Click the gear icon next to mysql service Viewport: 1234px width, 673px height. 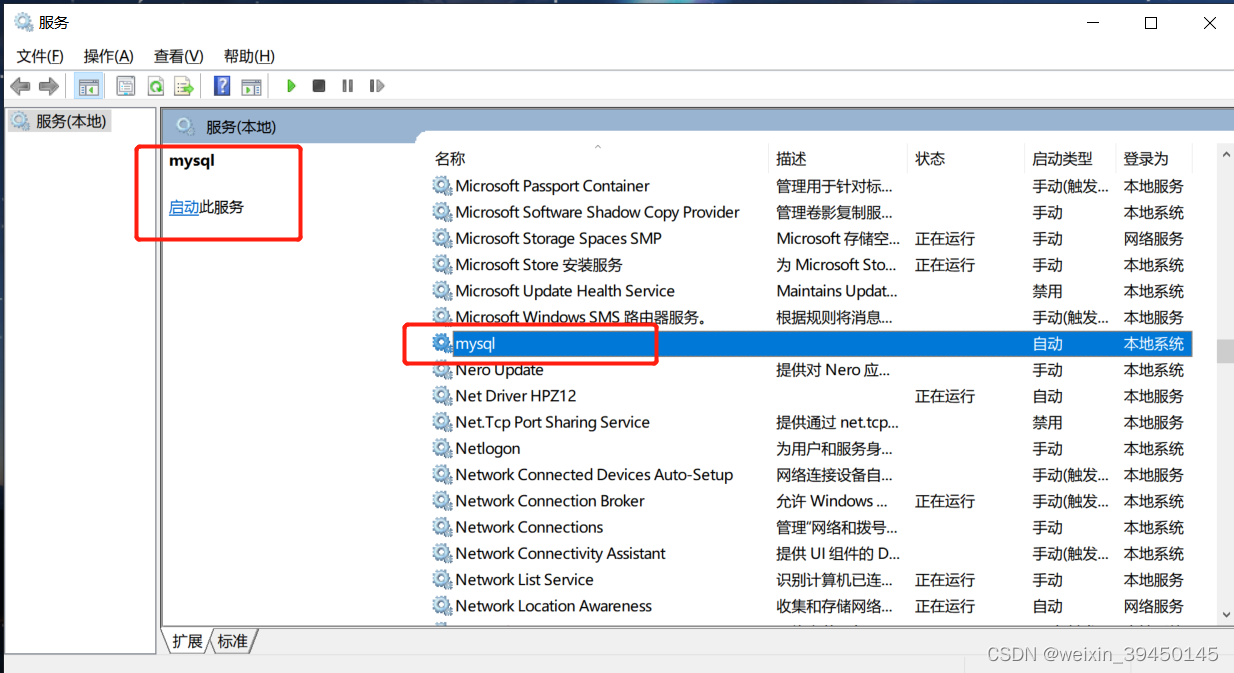coord(442,343)
